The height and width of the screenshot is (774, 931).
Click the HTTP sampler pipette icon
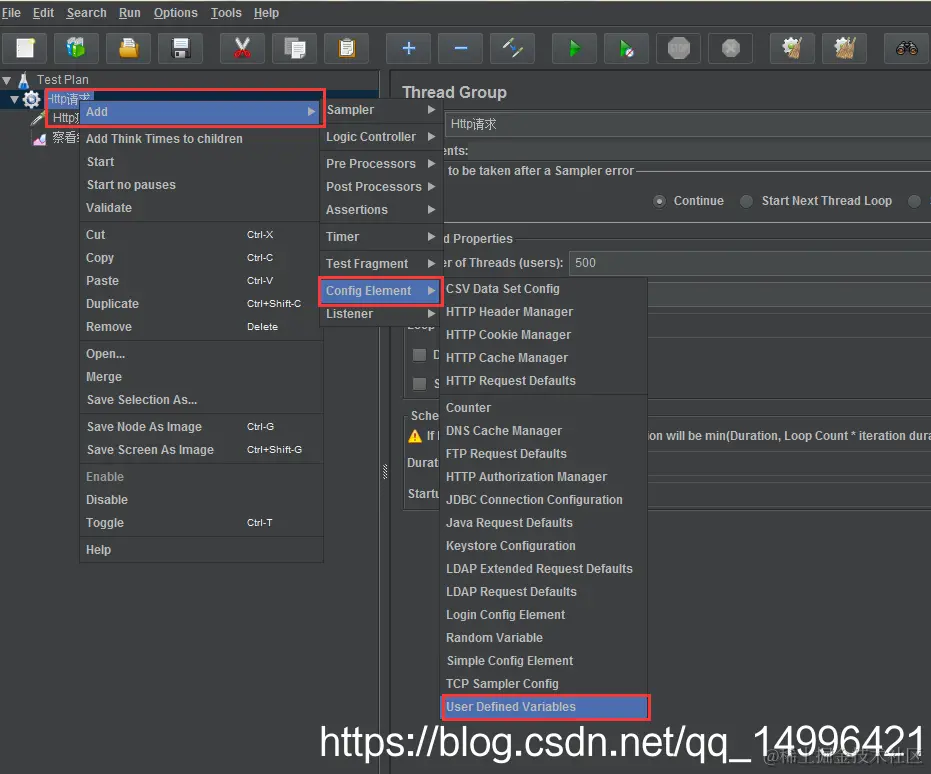(38, 118)
